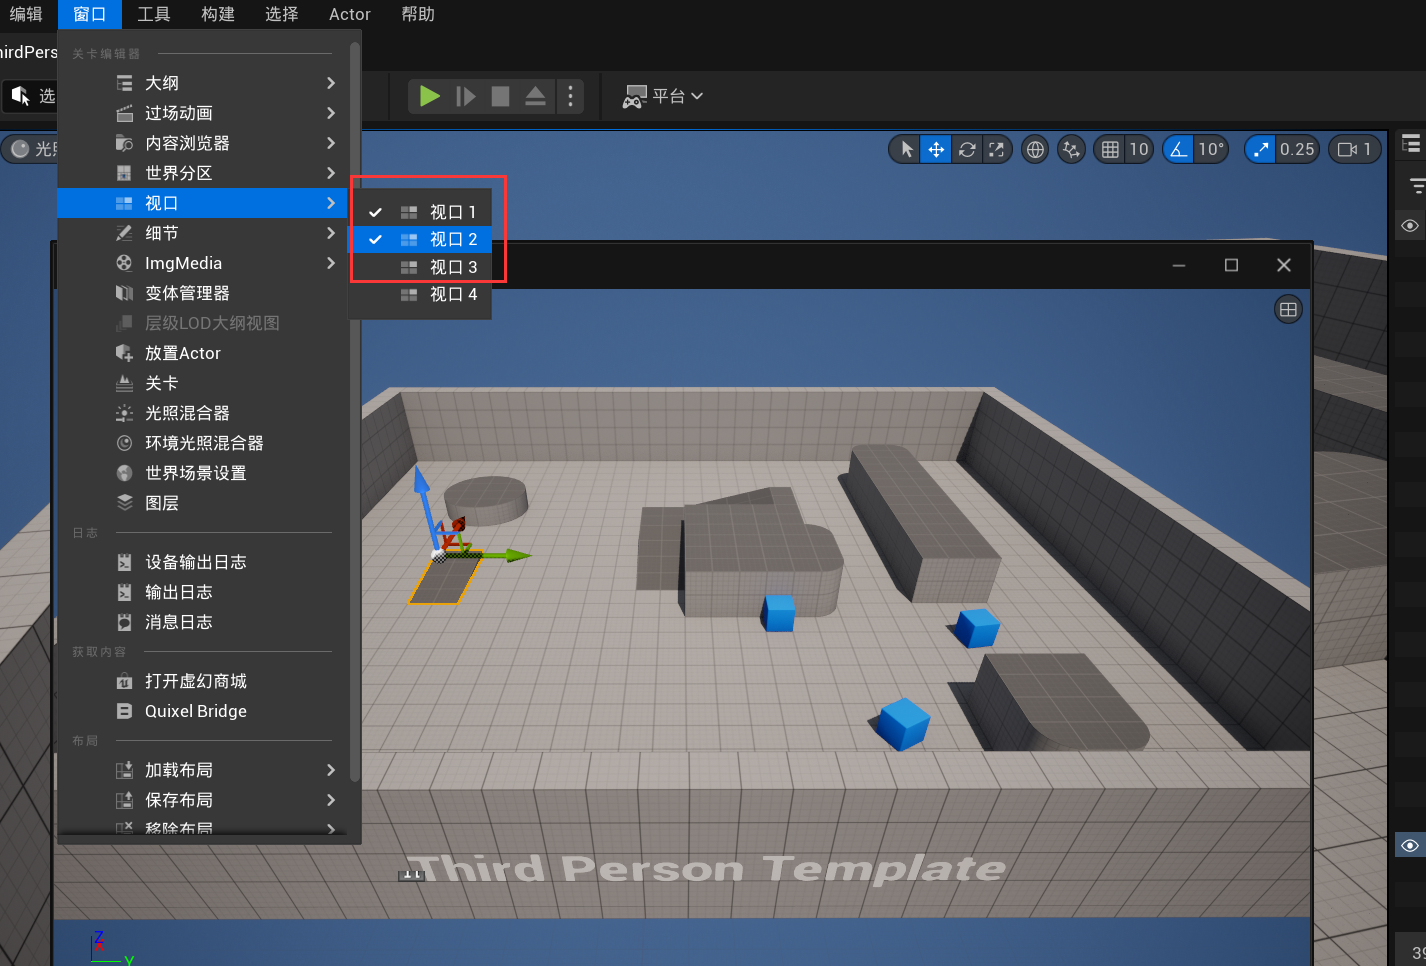Expand 加载布局 submenu
The width and height of the screenshot is (1426, 966).
tap(203, 770)
